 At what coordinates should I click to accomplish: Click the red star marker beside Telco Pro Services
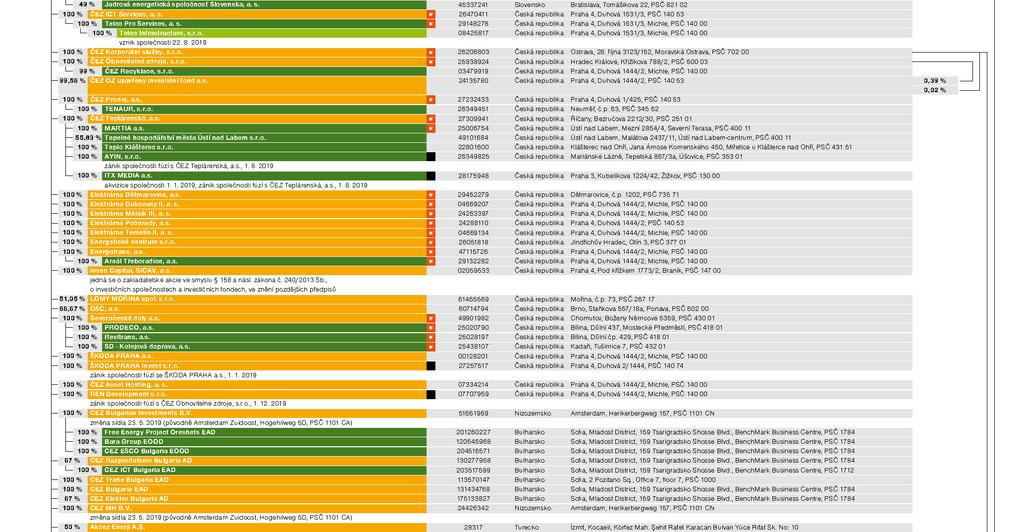tap(430, 23)
